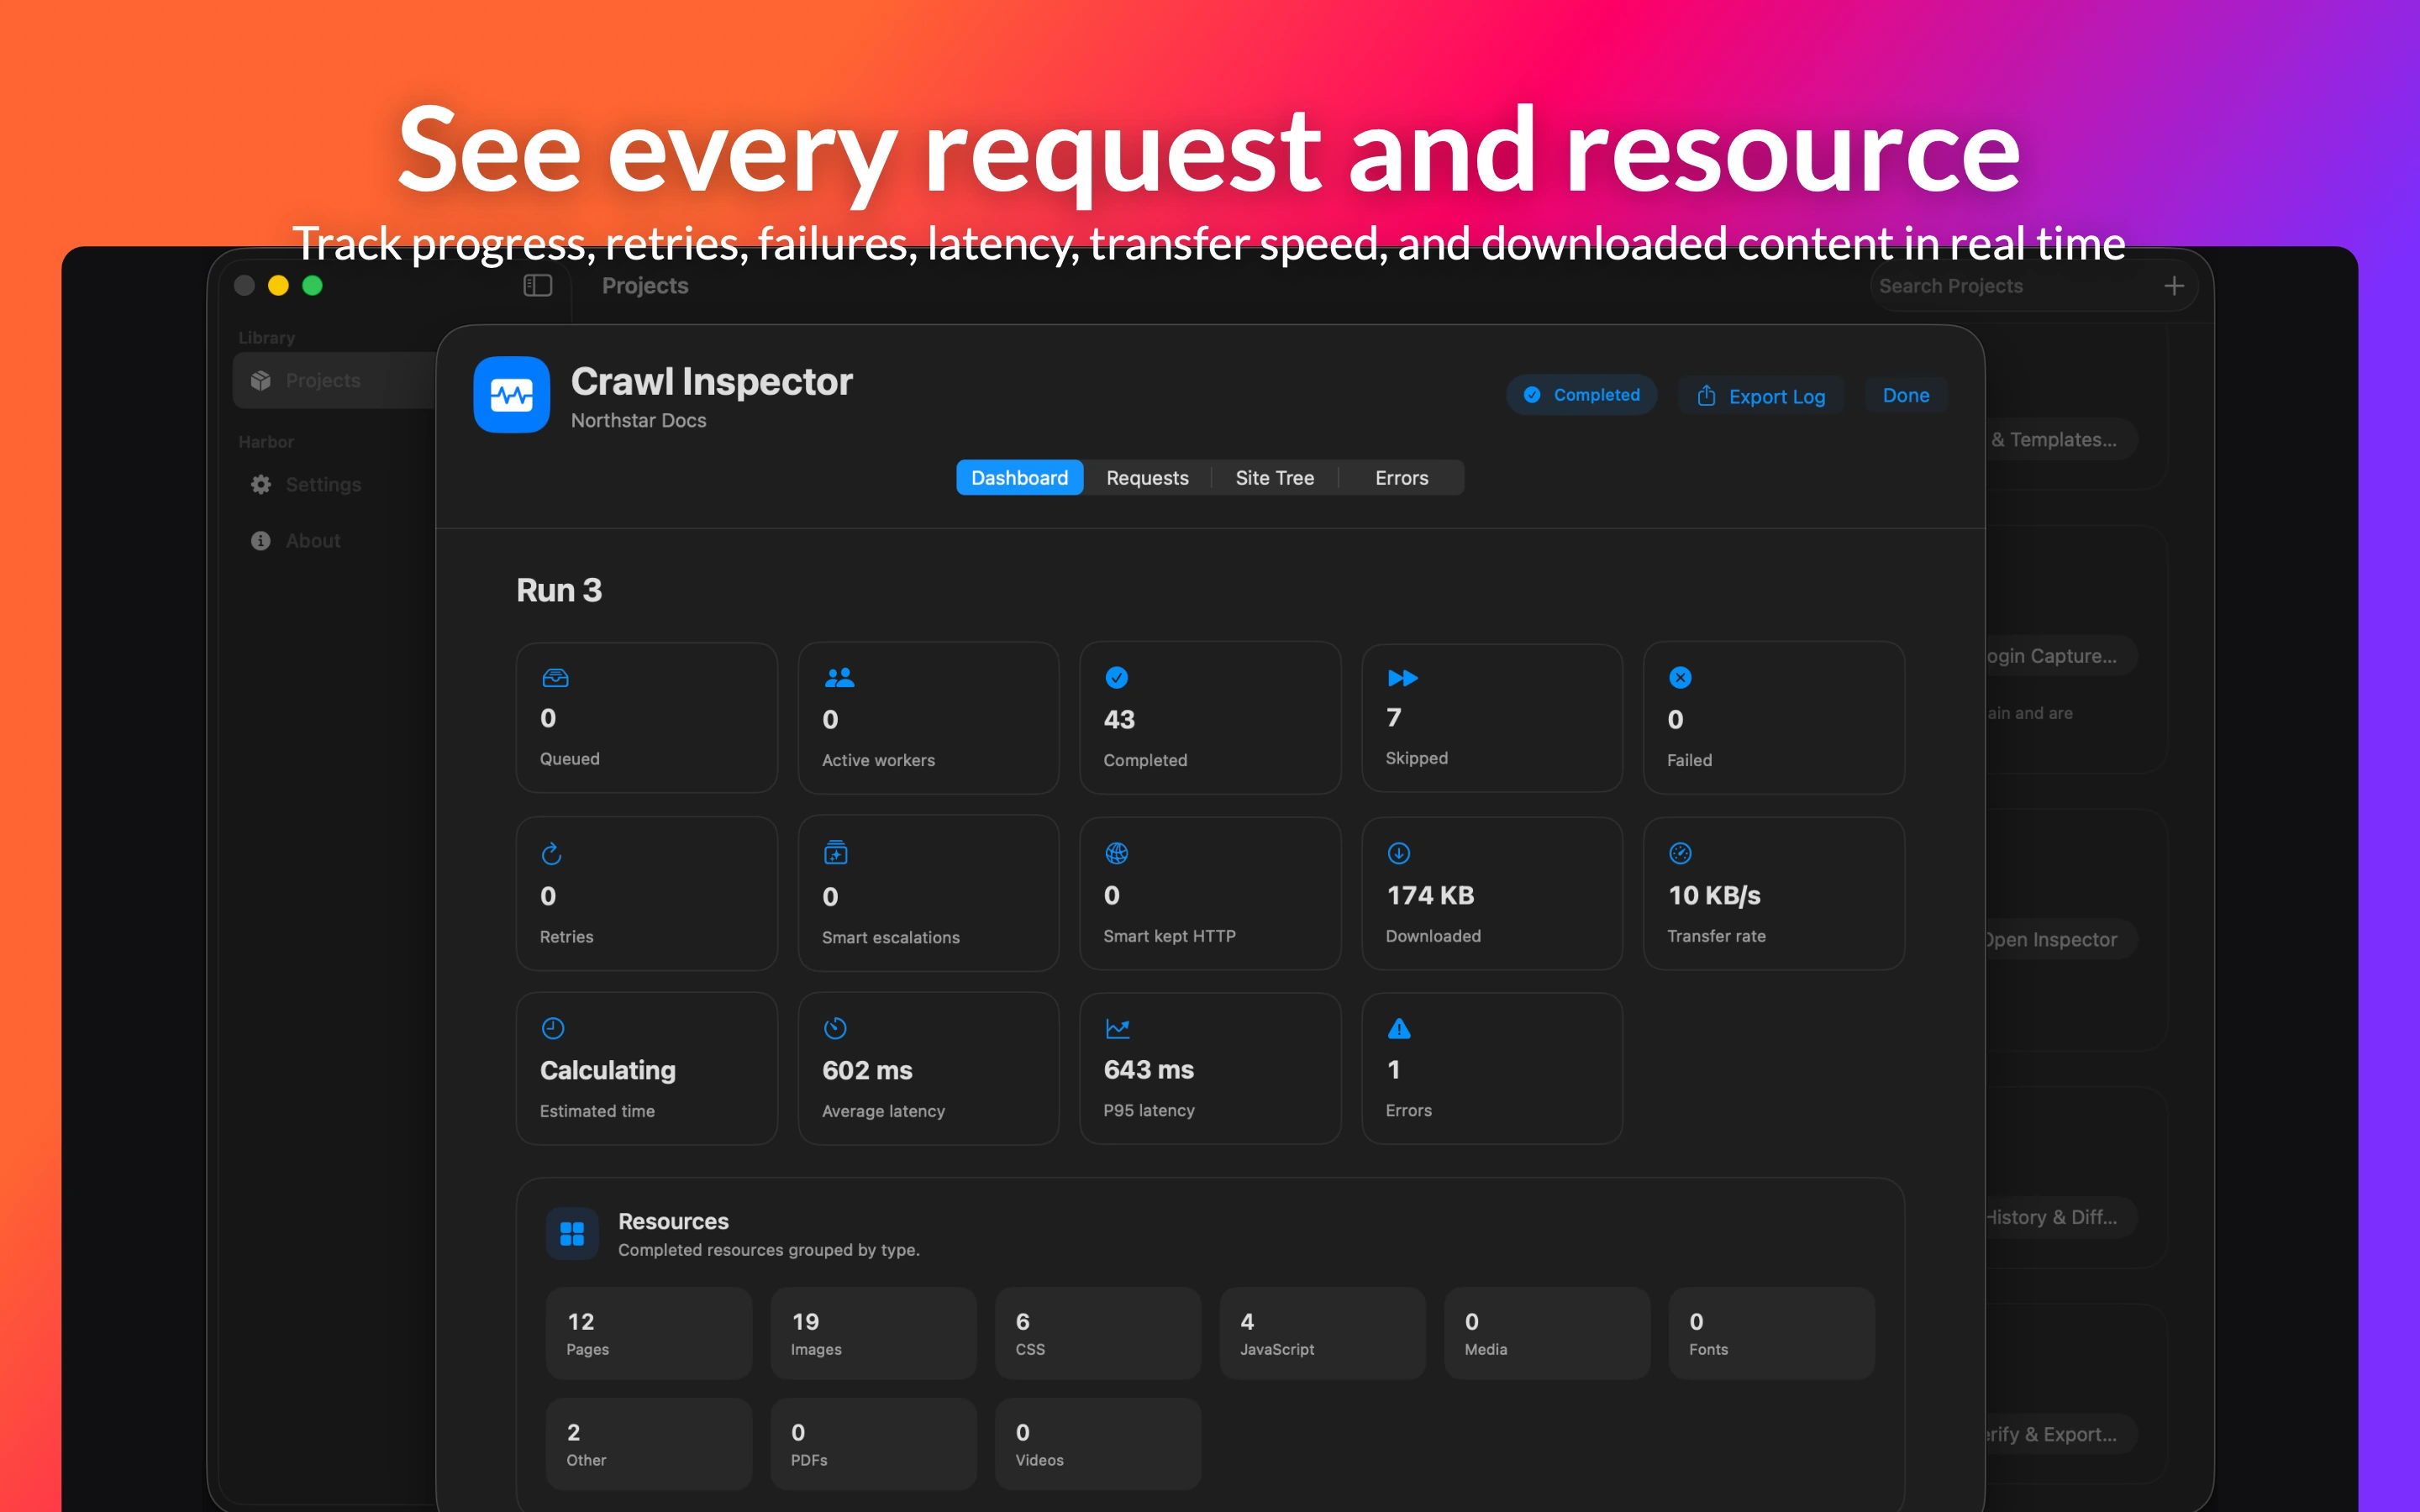Click the Search Projects field
The height and width of the screenshot is (1512, 2420).
click(2010, 286)
